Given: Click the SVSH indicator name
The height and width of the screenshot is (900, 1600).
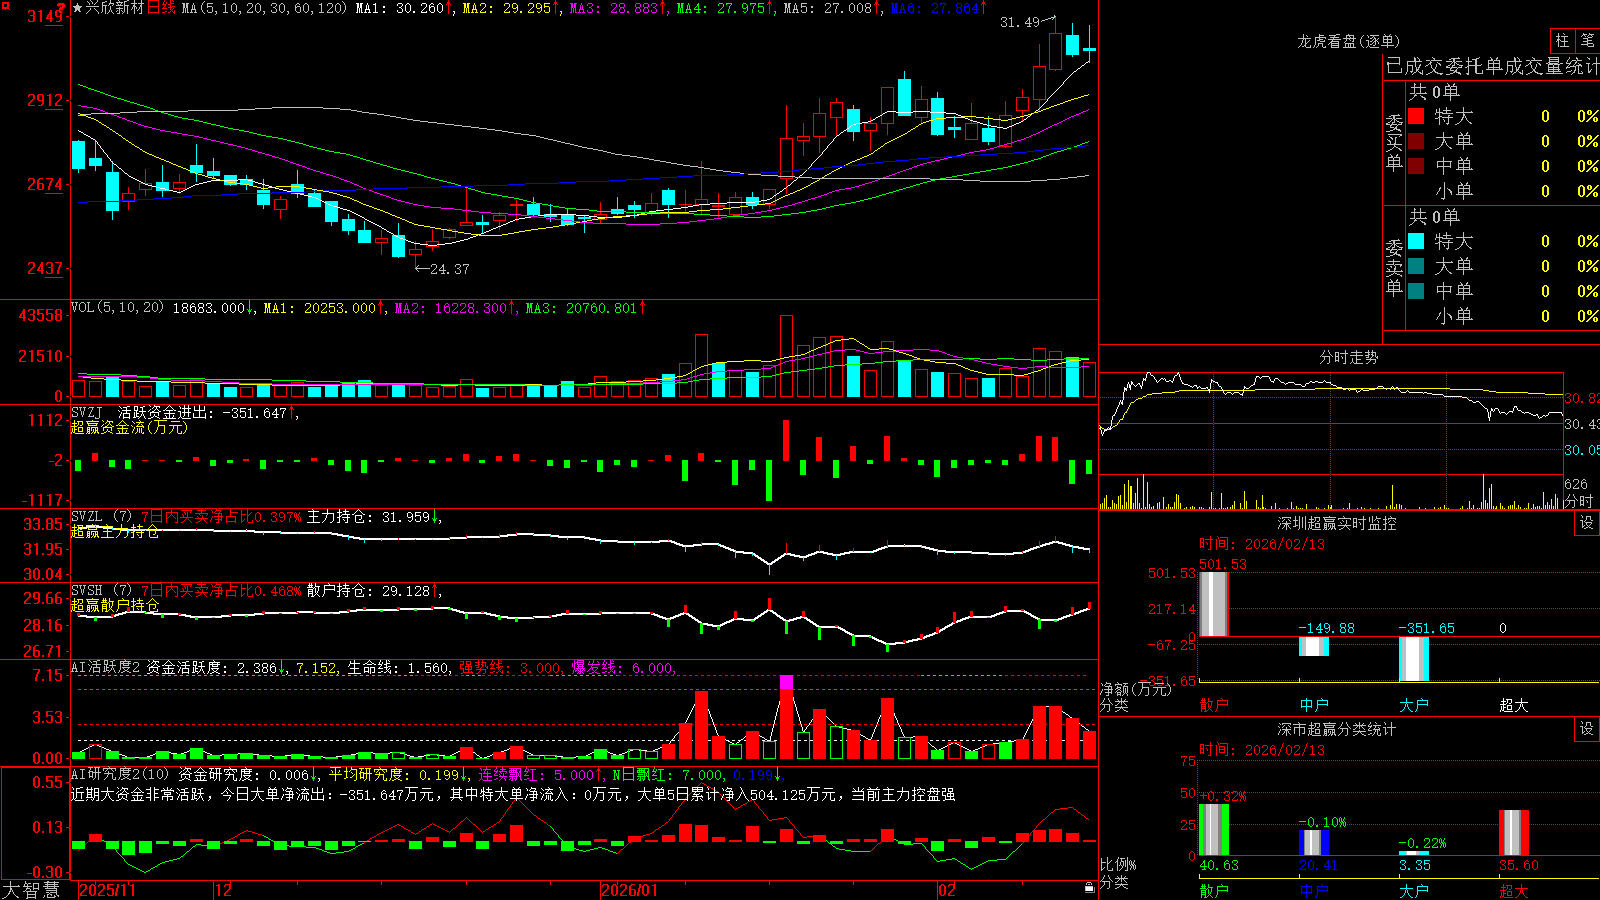Looking at the screenshot, I should pyautogui.click(x=87, y=590).
